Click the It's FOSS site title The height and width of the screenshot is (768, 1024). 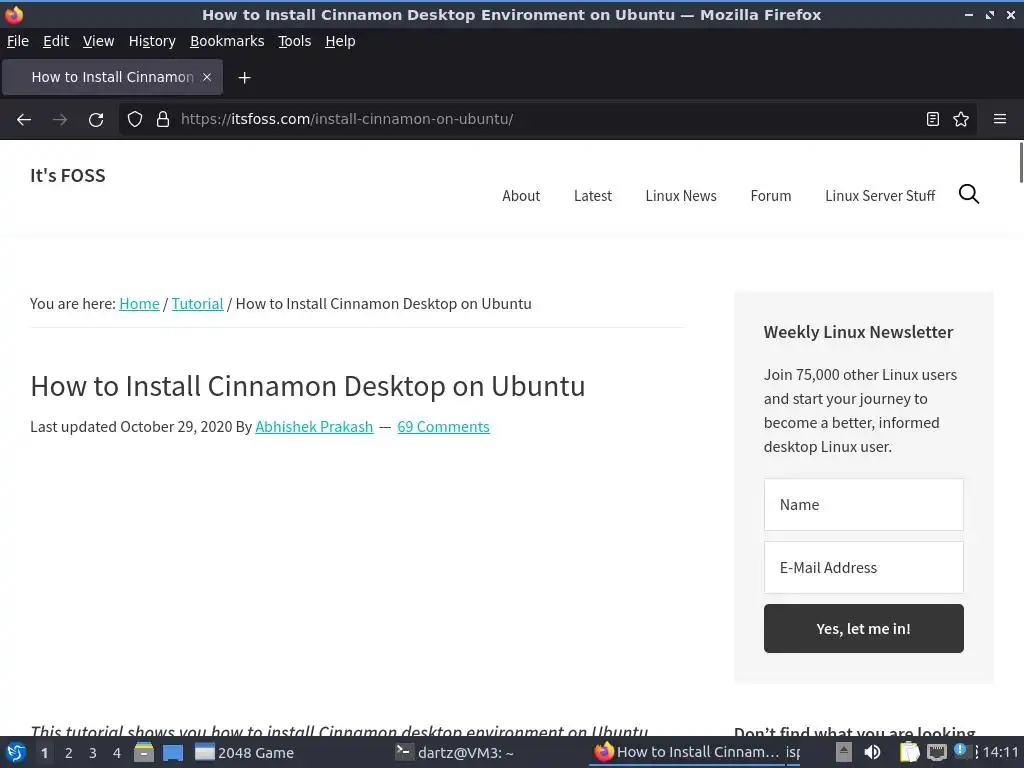[x=67, y=175]
